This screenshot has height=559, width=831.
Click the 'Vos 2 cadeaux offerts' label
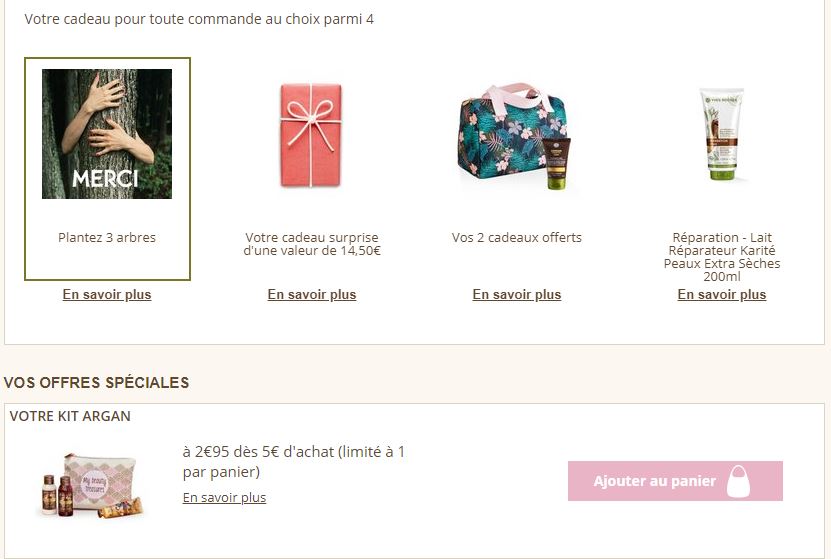click(517, 237)
